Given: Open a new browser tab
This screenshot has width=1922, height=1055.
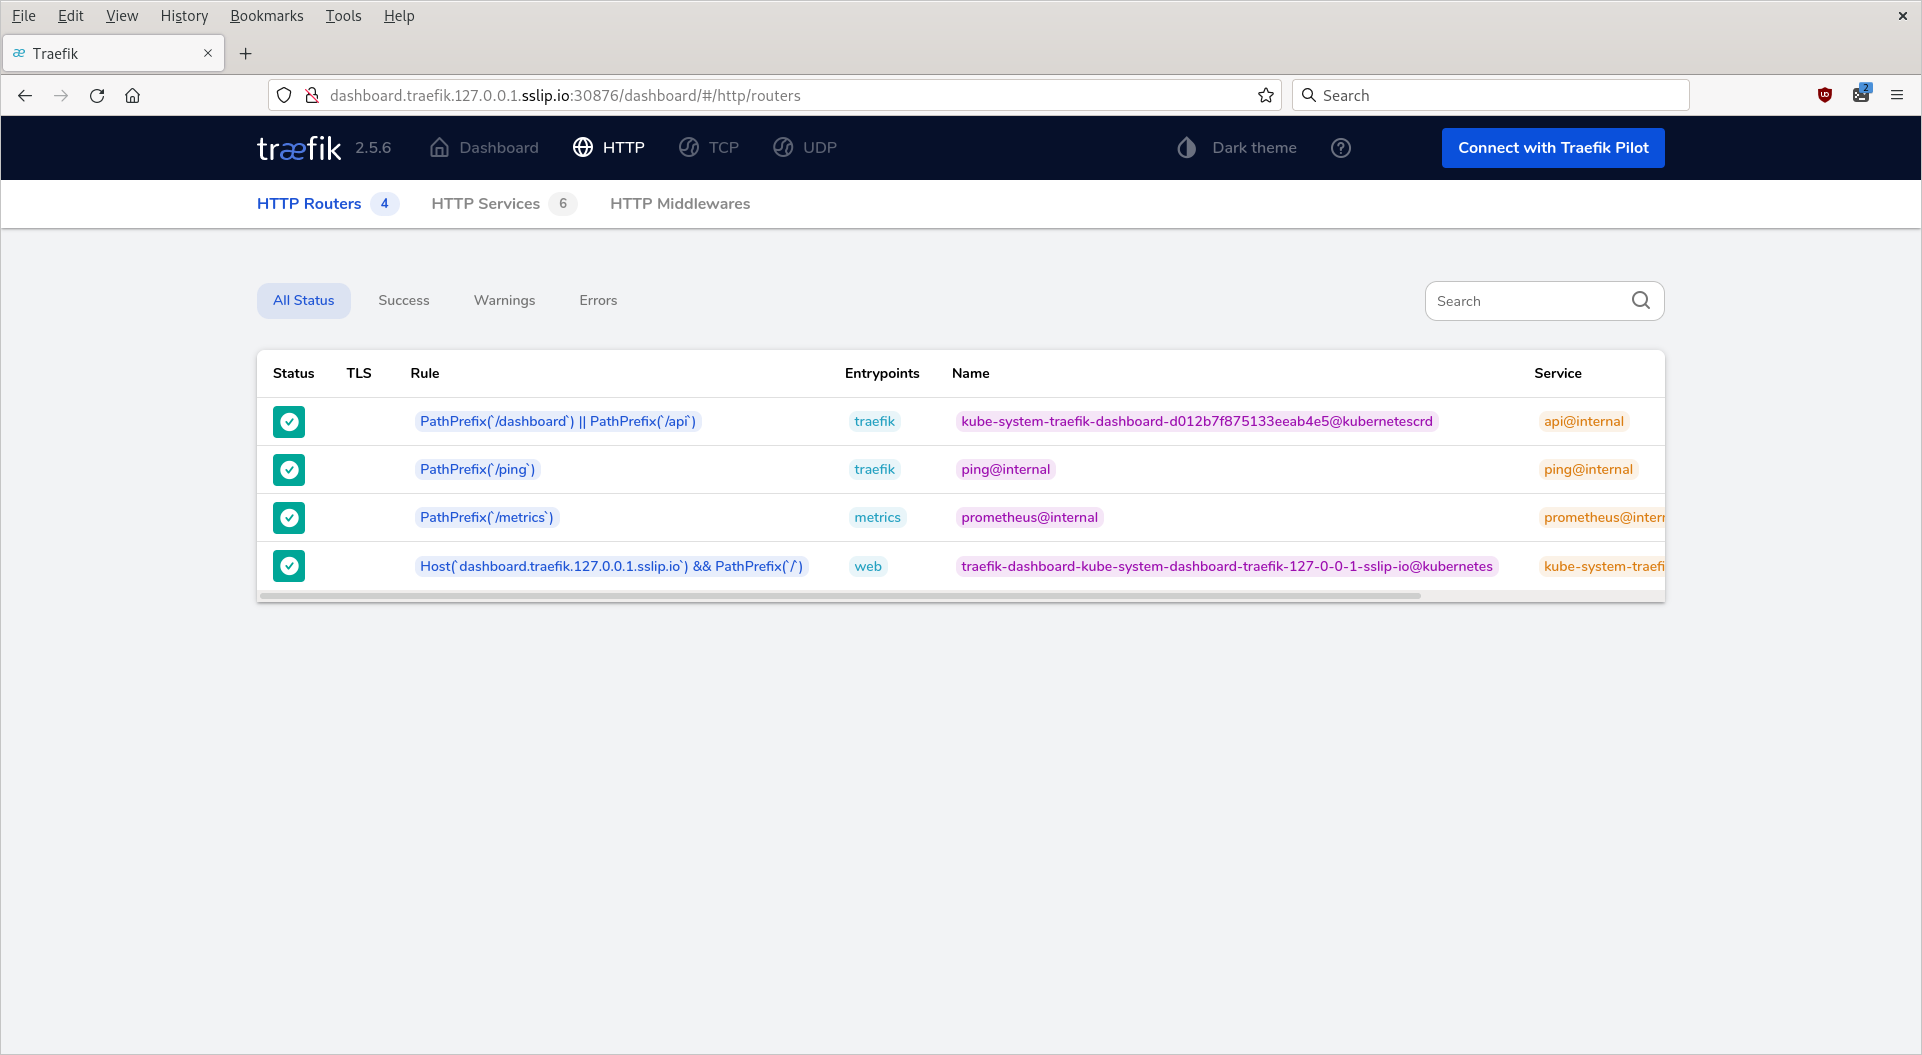Looking at the screenshot, I should point(245,54).
